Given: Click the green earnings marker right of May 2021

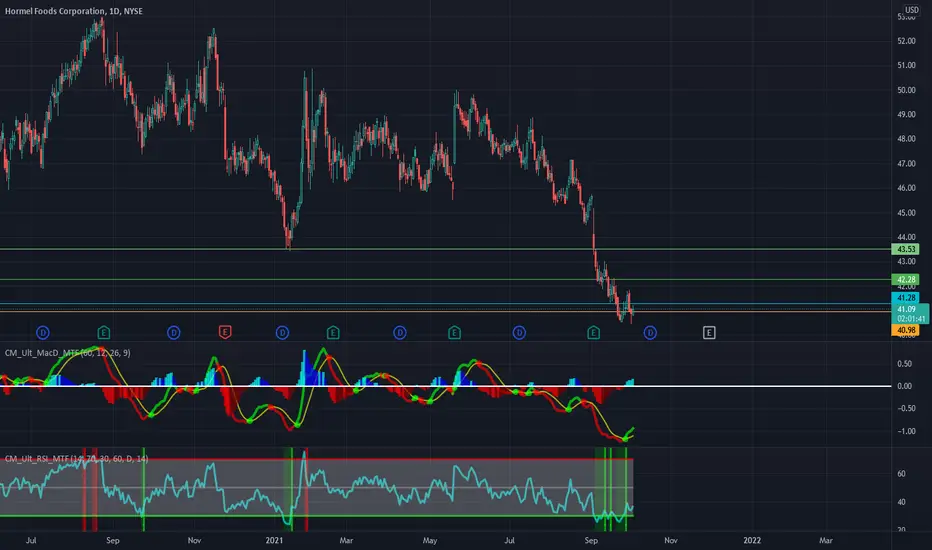Looking at the screenshot, I should [x=454, y=333].
